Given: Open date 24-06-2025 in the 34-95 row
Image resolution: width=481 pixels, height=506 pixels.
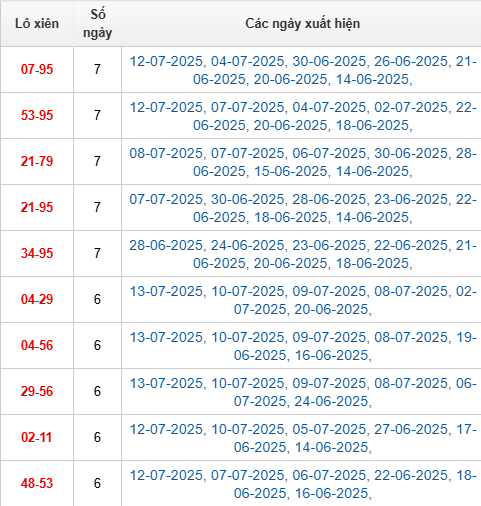Looking at the screenshot, I should (x=247, y=245).
